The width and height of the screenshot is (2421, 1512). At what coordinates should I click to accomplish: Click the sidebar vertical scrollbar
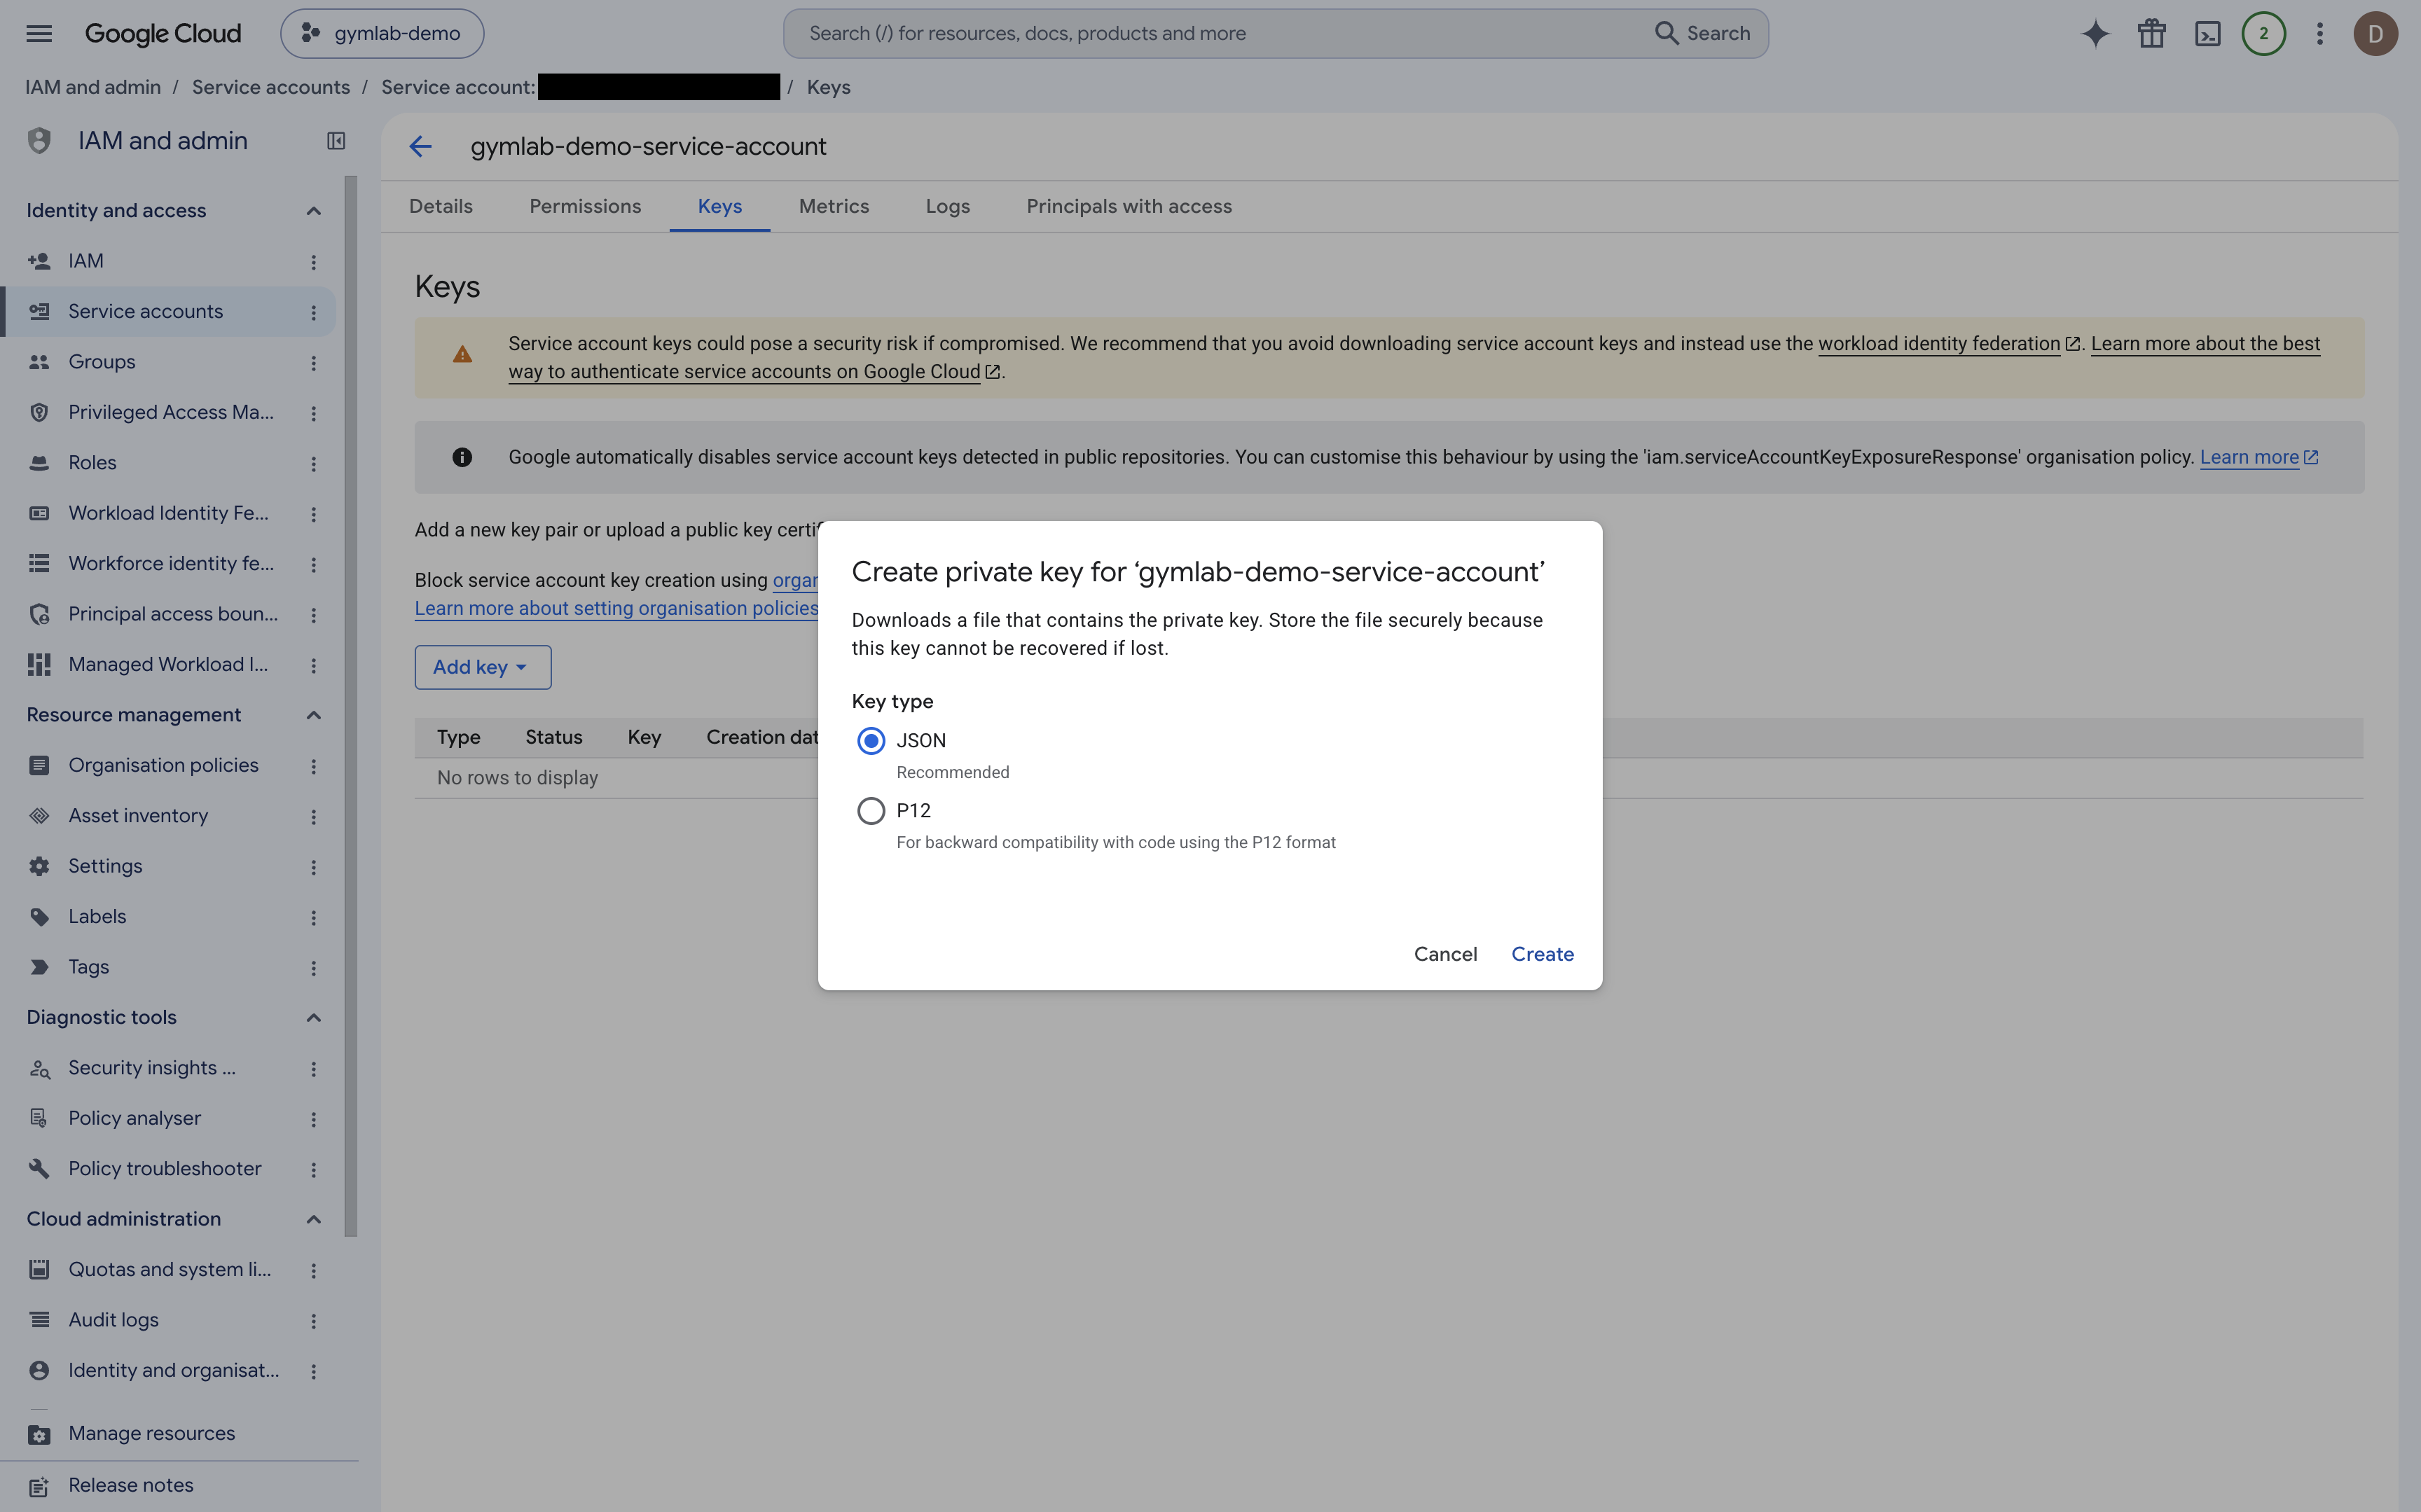351,706
